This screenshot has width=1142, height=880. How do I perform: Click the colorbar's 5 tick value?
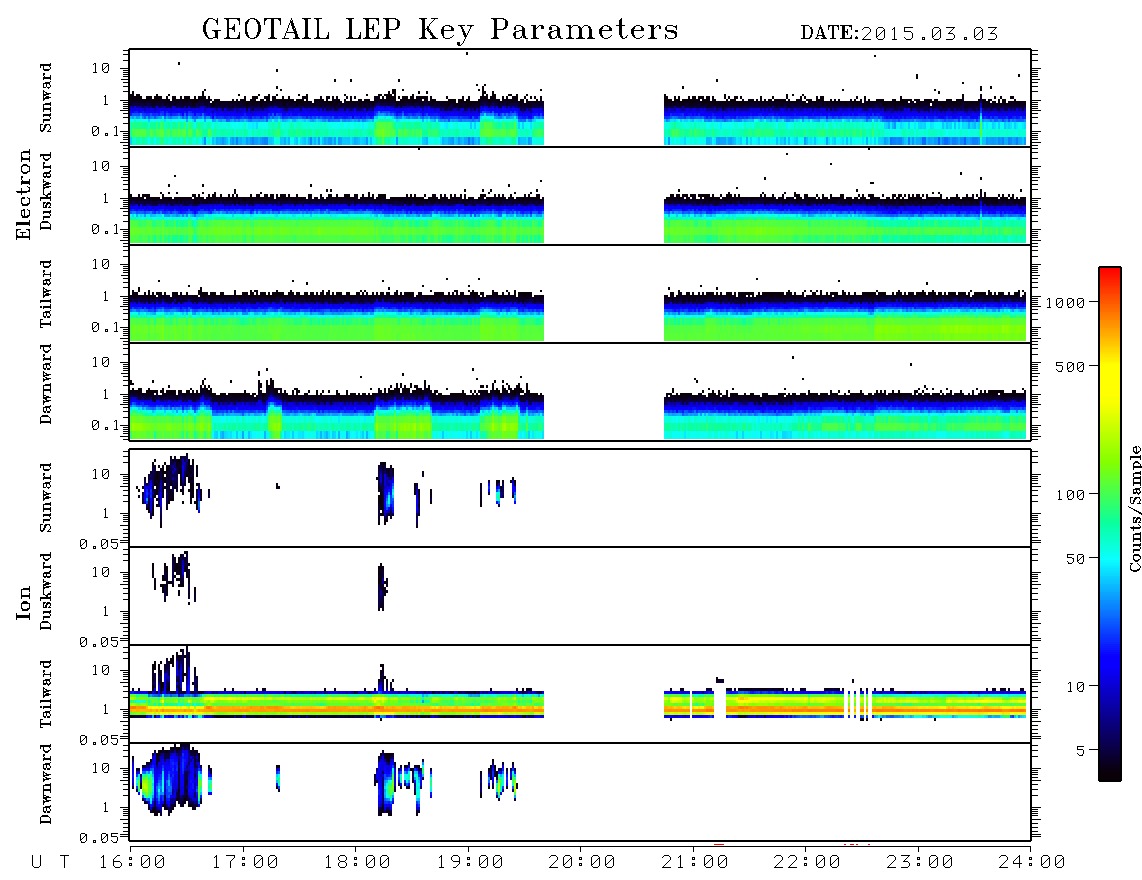[x=1081, y=751]
